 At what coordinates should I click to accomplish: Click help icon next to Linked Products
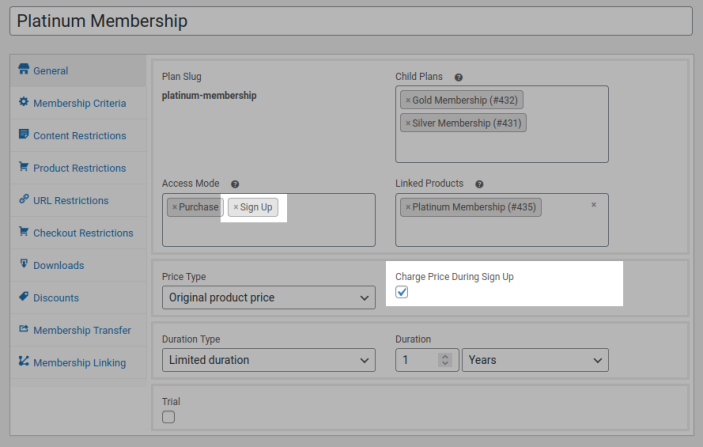[480, 184]
